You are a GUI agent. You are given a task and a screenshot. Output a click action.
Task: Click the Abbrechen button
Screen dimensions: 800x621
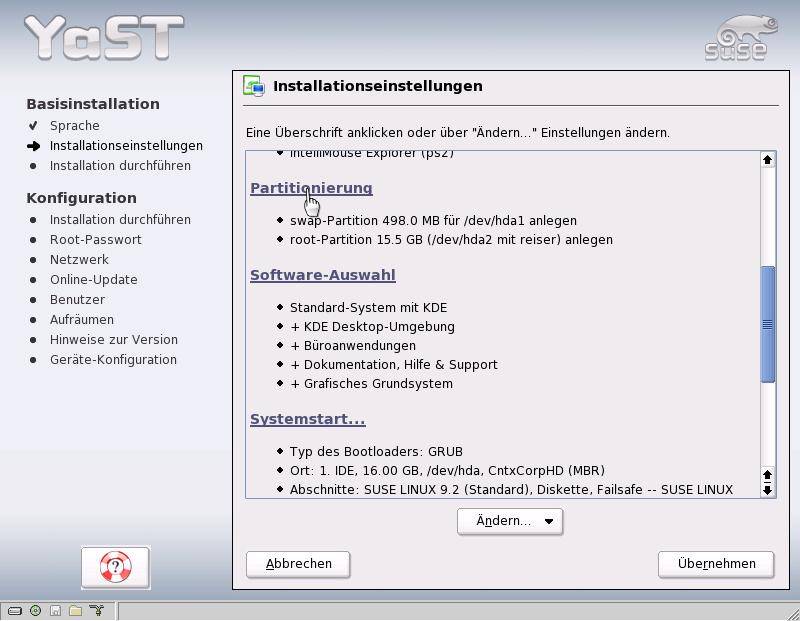pyautogui.click(x=298, y=564)
